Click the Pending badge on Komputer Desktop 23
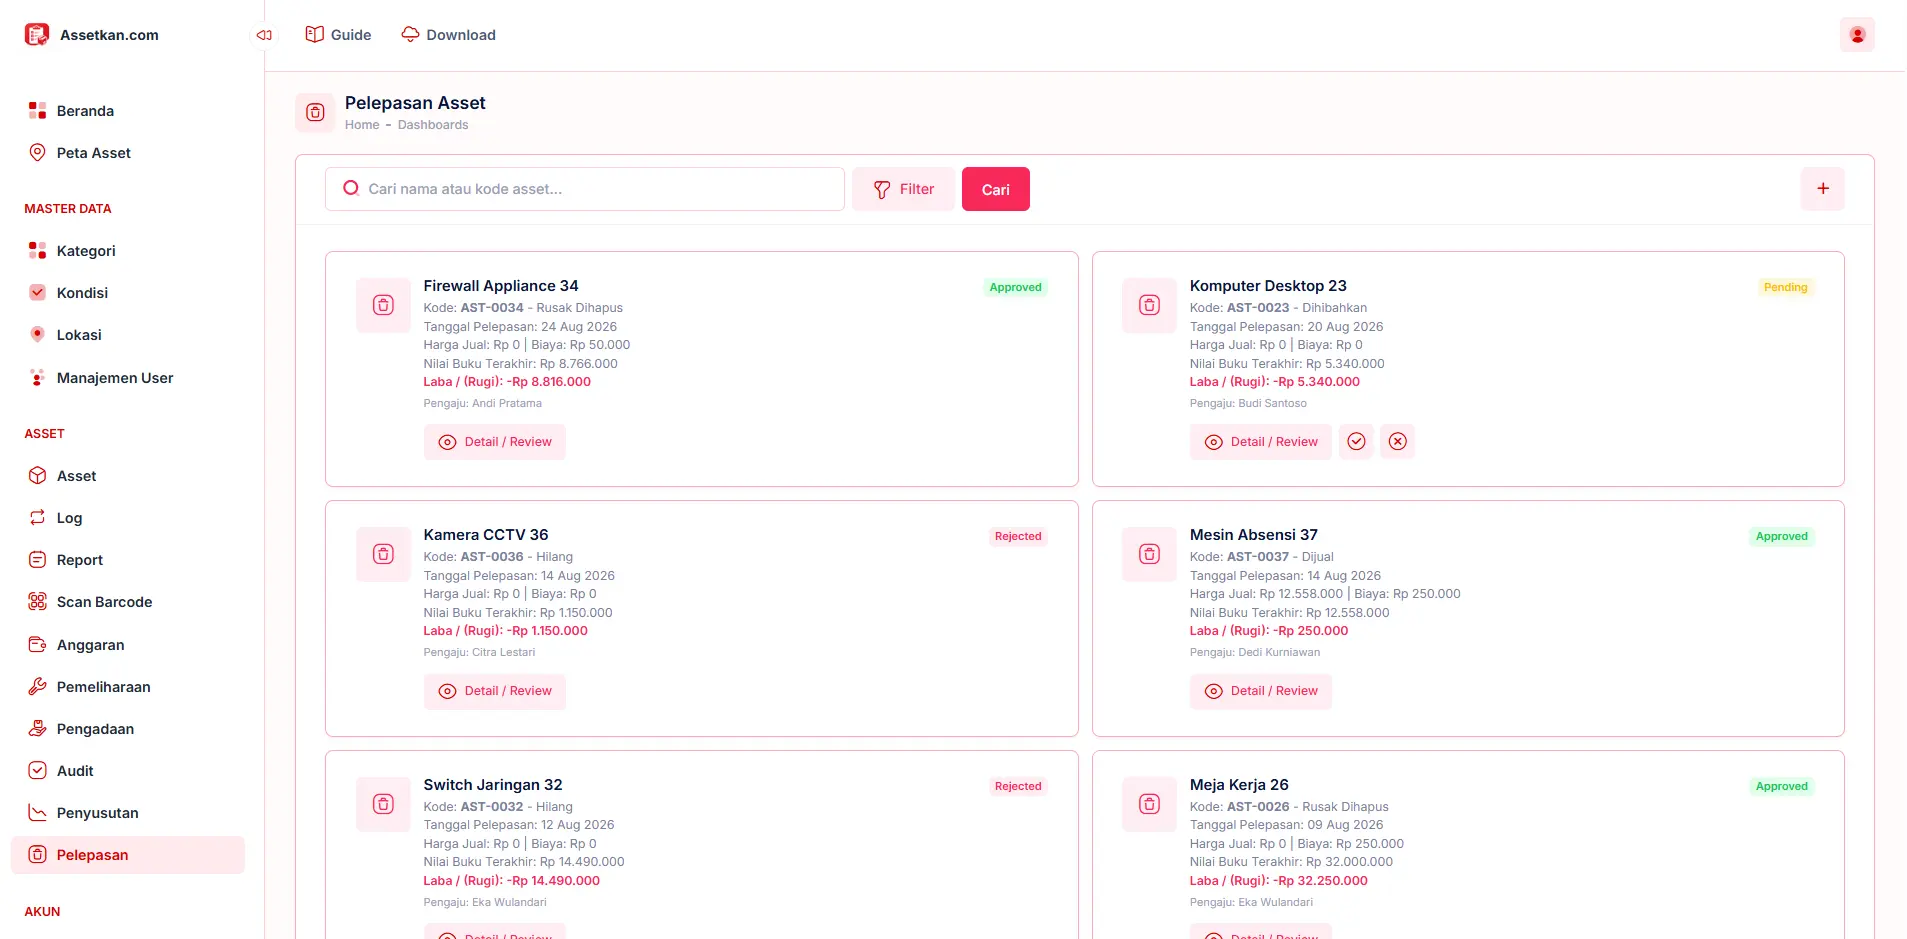Viewport: 1907px width, 939px height. pos(1785,287)
